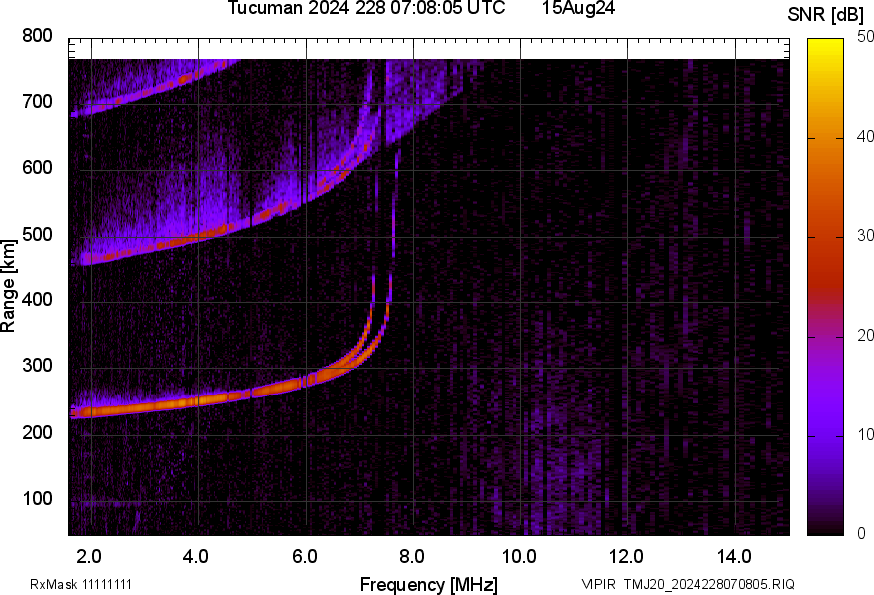Viewport: 874px width, 595px height.
Task: Click the 'Frequency [MHz]' axis label
Action: click(429, 585)
